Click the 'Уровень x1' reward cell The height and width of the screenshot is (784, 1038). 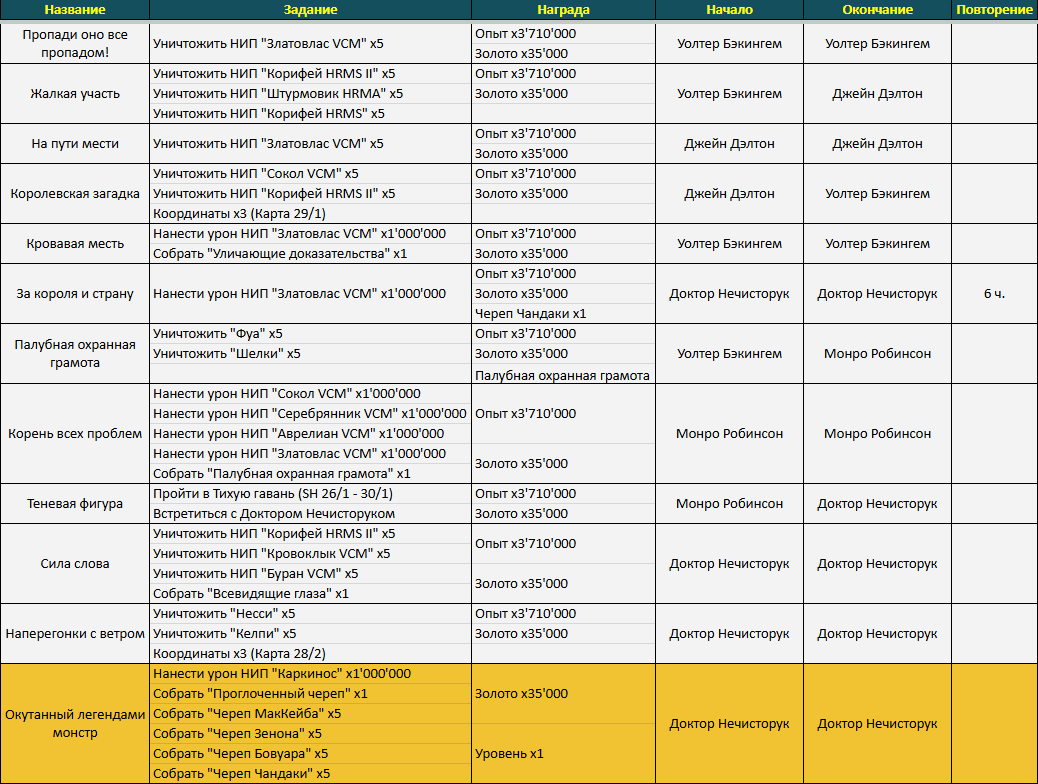pos(510,754)
